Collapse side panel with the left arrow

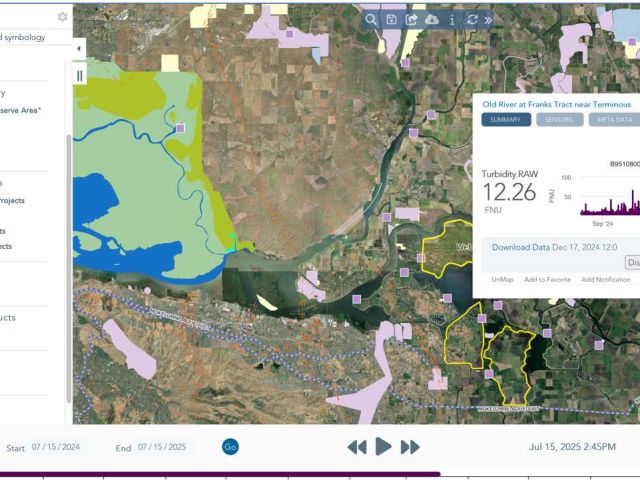pos(79,47)
